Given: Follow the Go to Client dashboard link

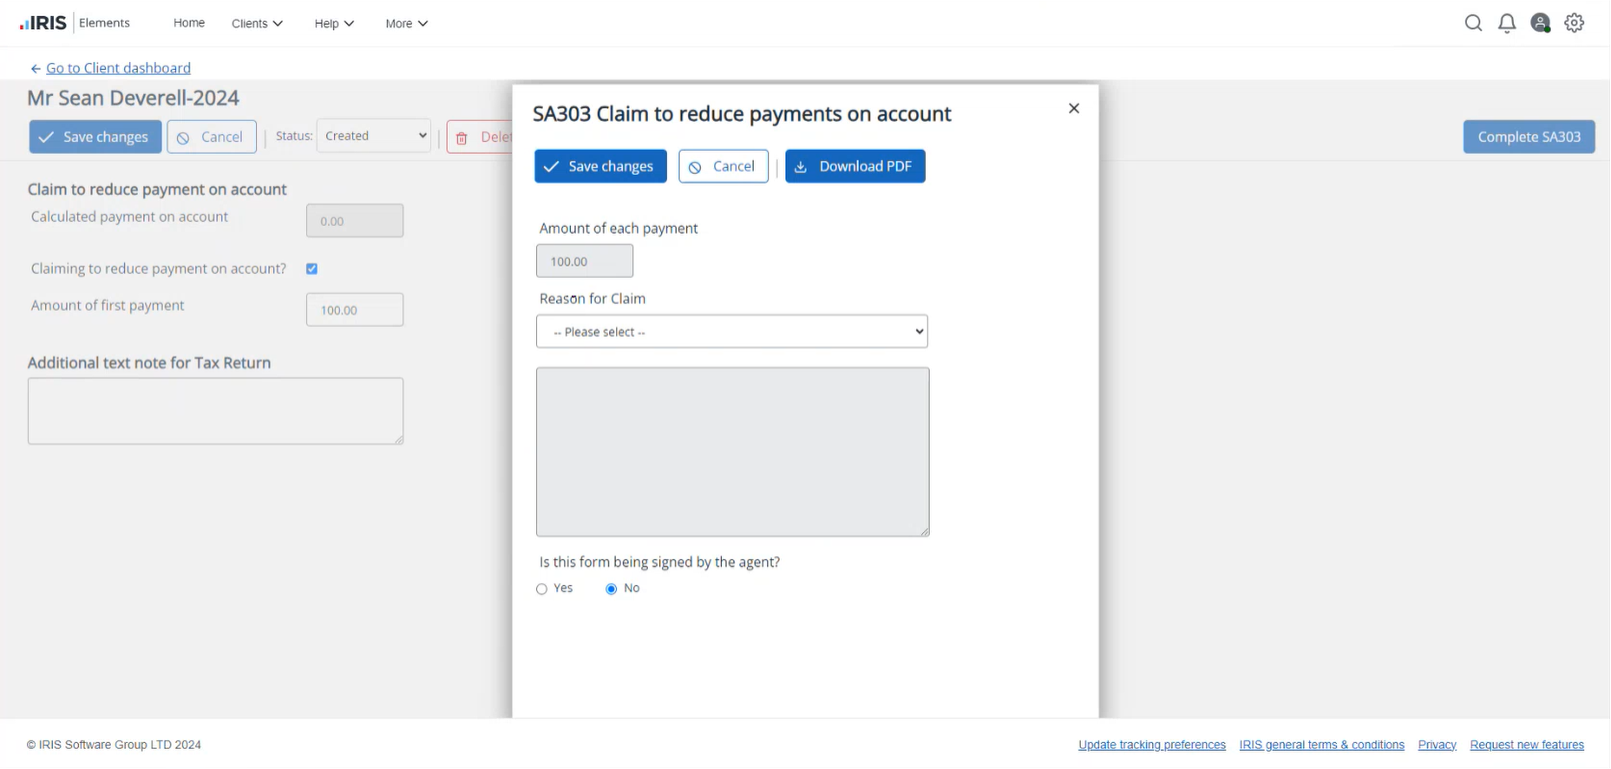Looking at the screenshot, I should (118, 68).
